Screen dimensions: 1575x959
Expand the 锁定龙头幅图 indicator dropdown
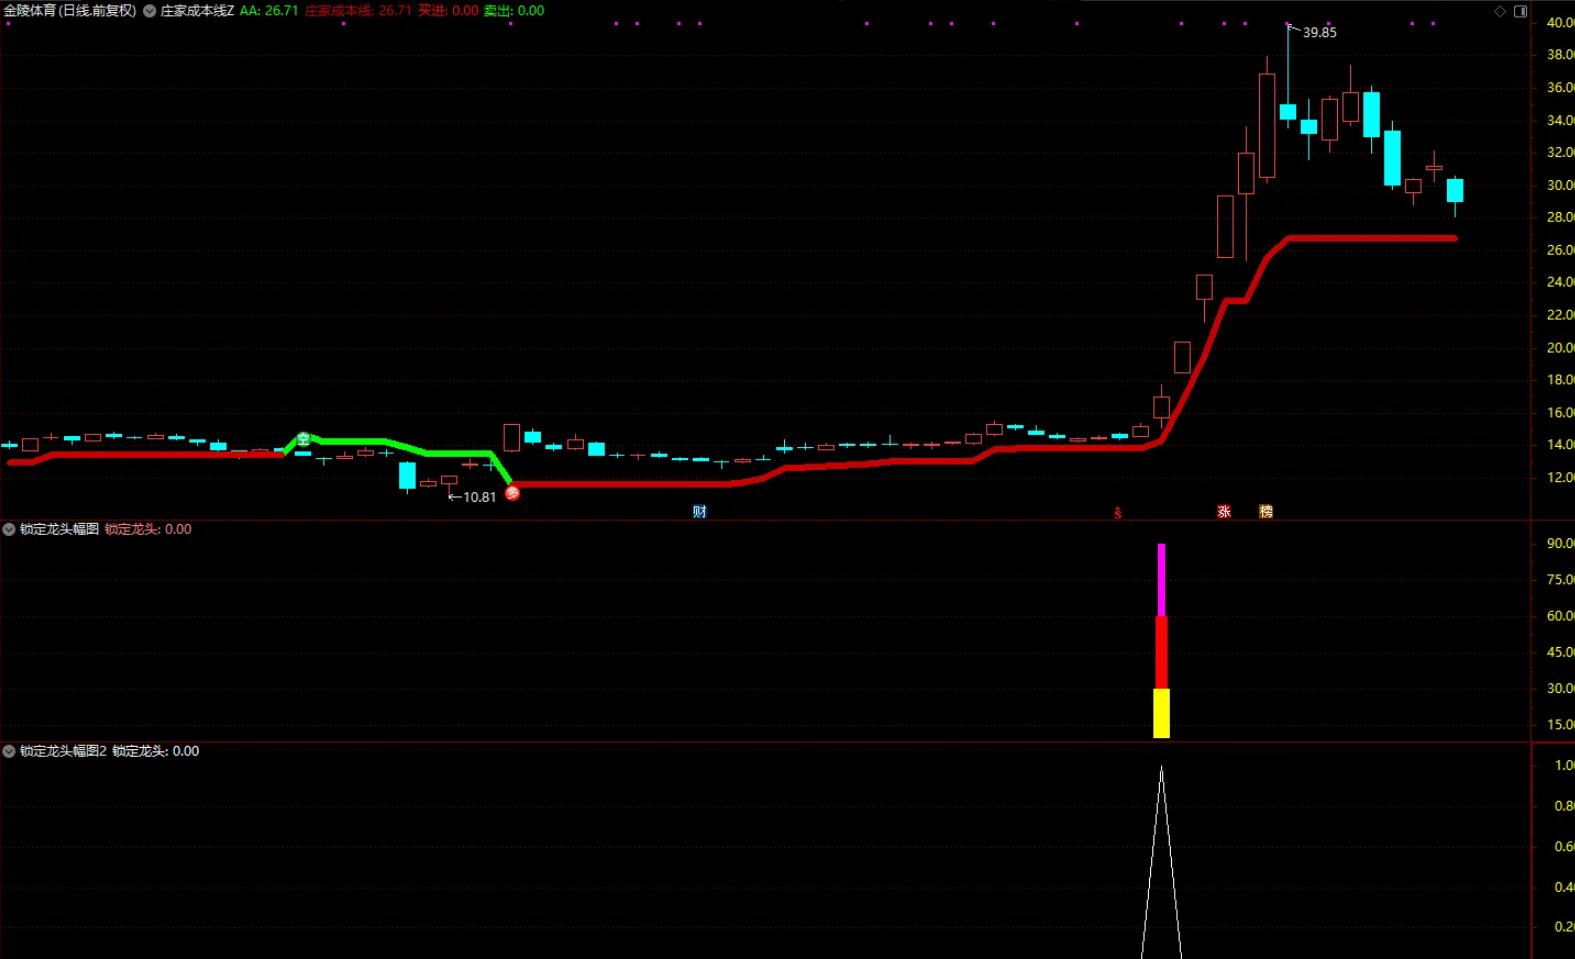pyautogui.click(x=9, y=529)
